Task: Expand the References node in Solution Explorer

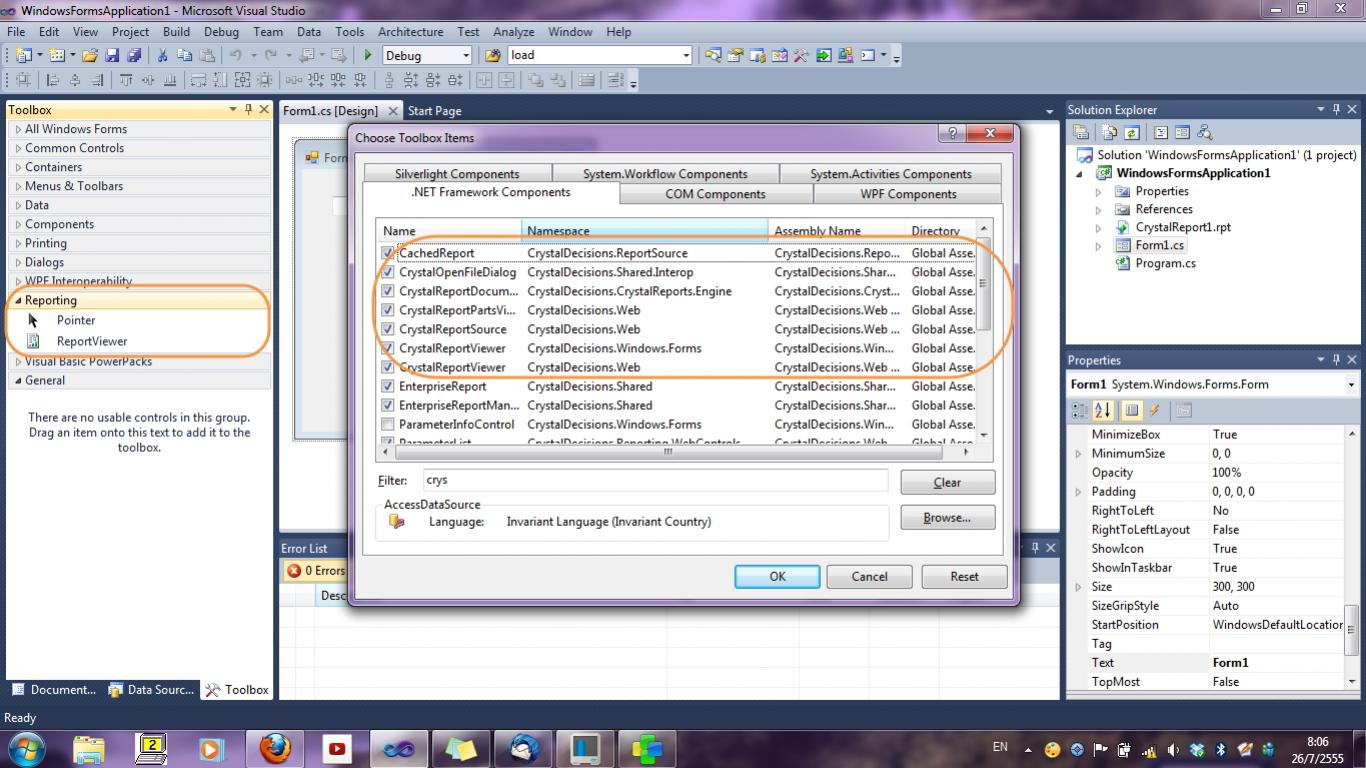Action: coord(1098,209)
